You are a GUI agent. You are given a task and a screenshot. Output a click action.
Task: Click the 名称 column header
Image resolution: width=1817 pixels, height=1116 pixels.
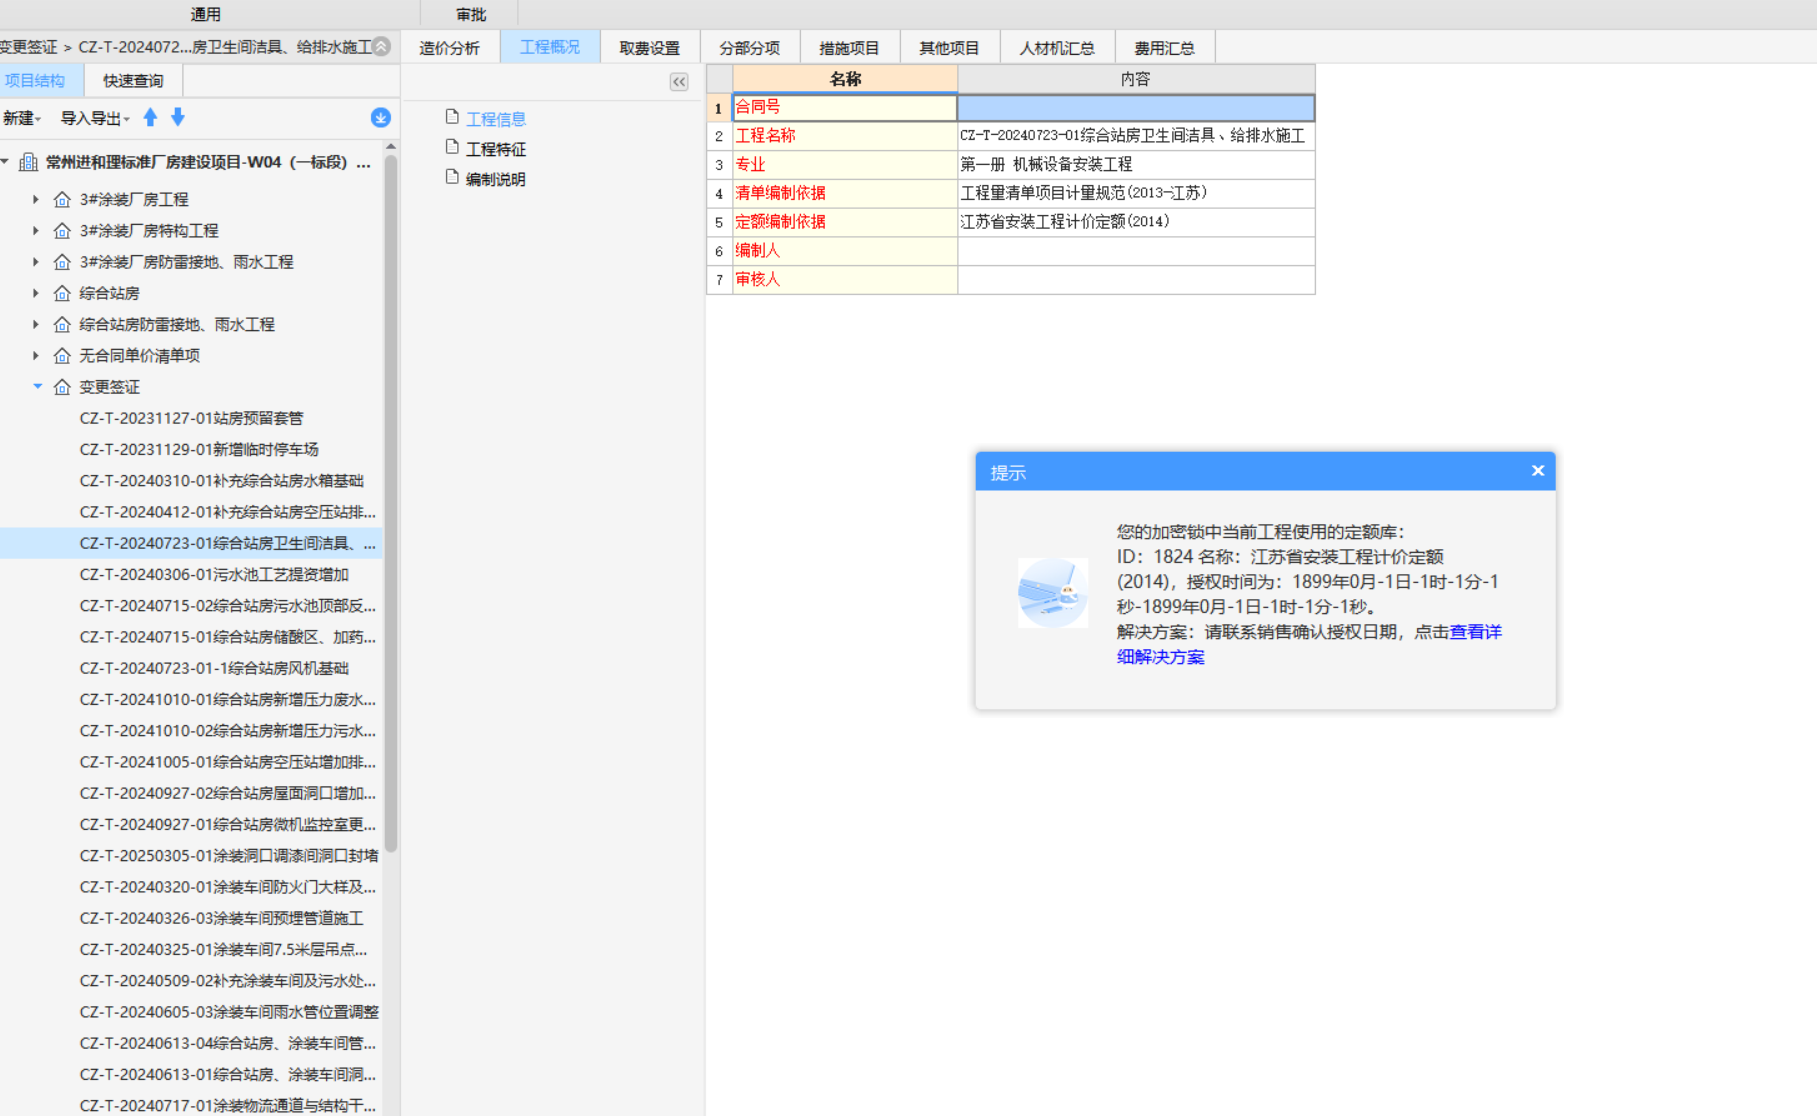tap(845, 79)
